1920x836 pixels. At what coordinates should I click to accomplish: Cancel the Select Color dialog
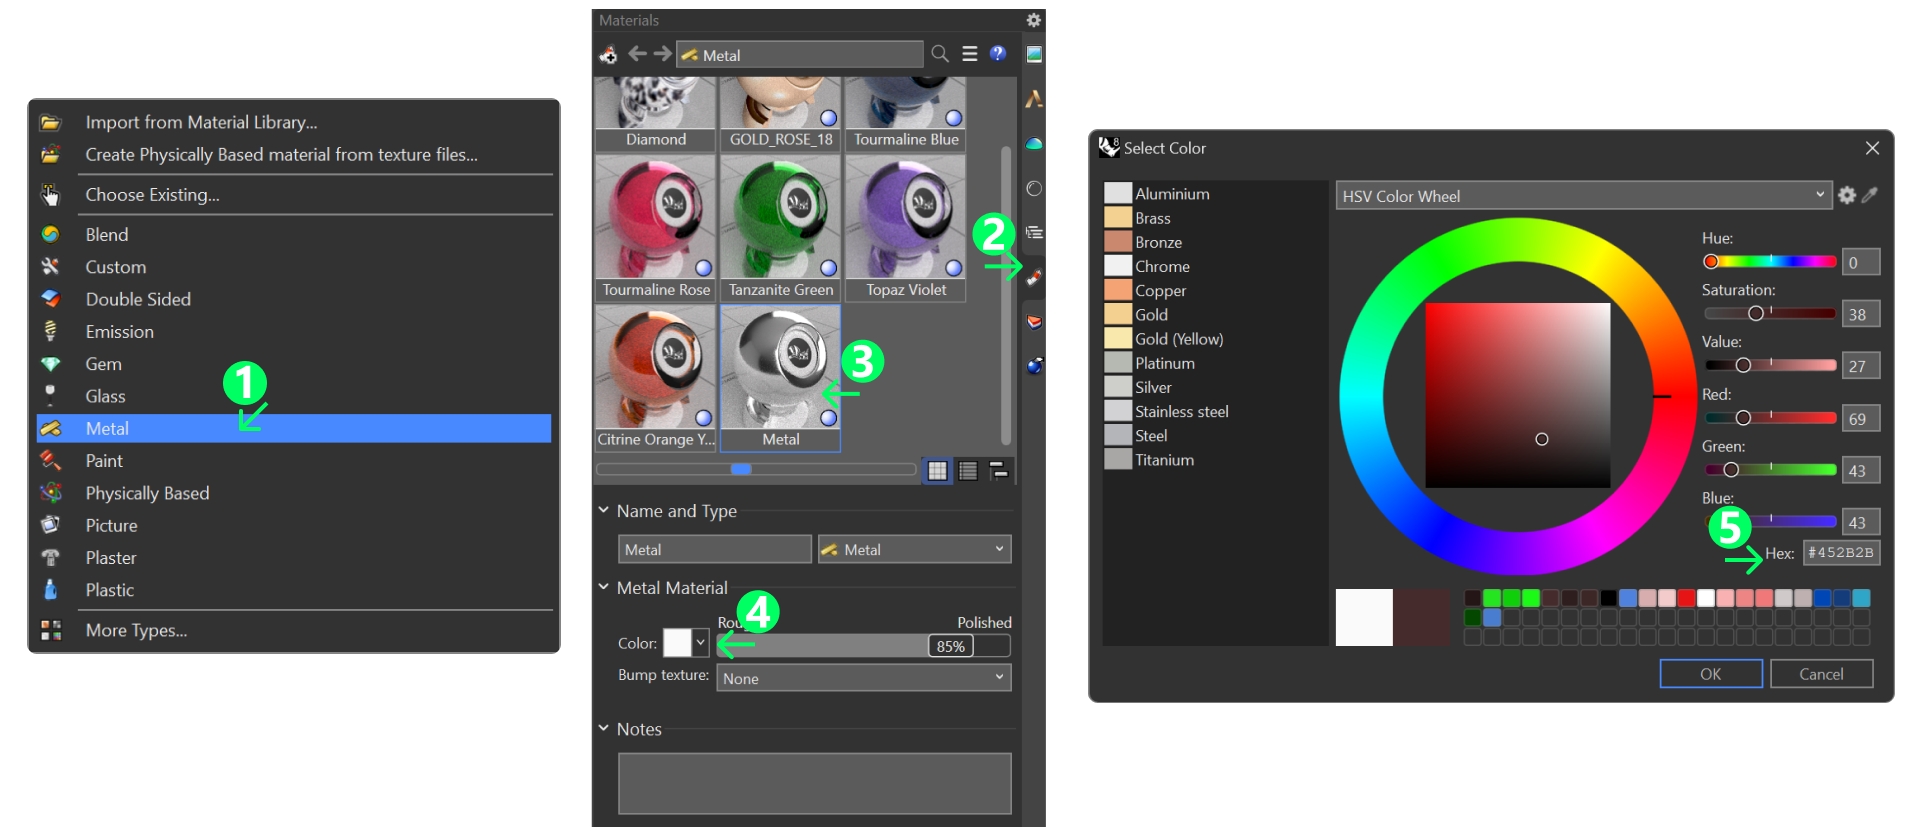(1821, 674)
